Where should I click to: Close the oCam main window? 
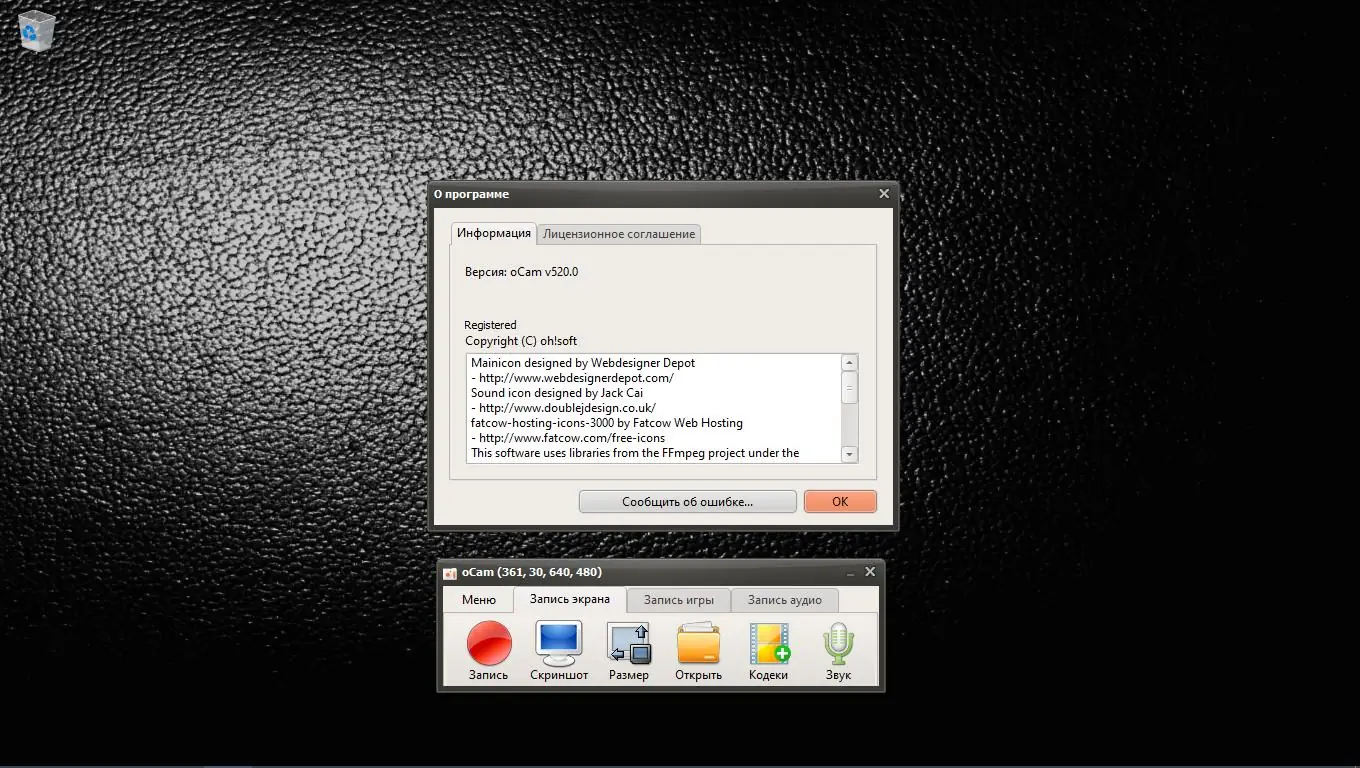click(x=870, y=572)
